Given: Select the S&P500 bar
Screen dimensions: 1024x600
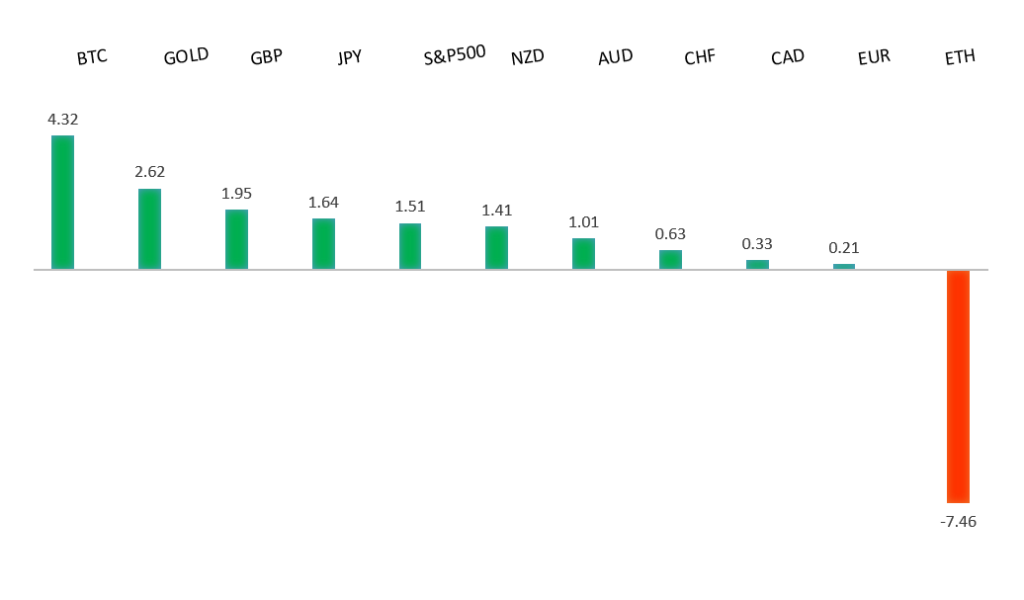Looking at the screenshot, I should (x=410, y=246).
